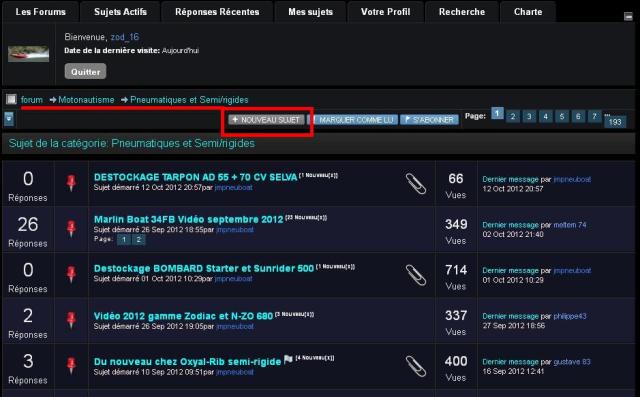Click the forum index icon before breadcrumb
Viewport: 640px width, 397px height.
(11, 99)
